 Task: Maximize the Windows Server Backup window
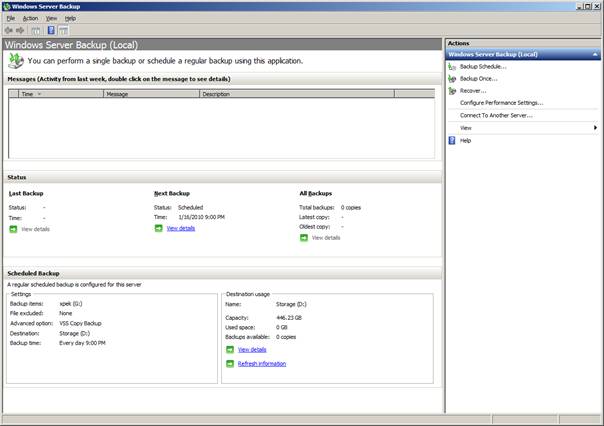pyautogui.click(x=587, y=6)
